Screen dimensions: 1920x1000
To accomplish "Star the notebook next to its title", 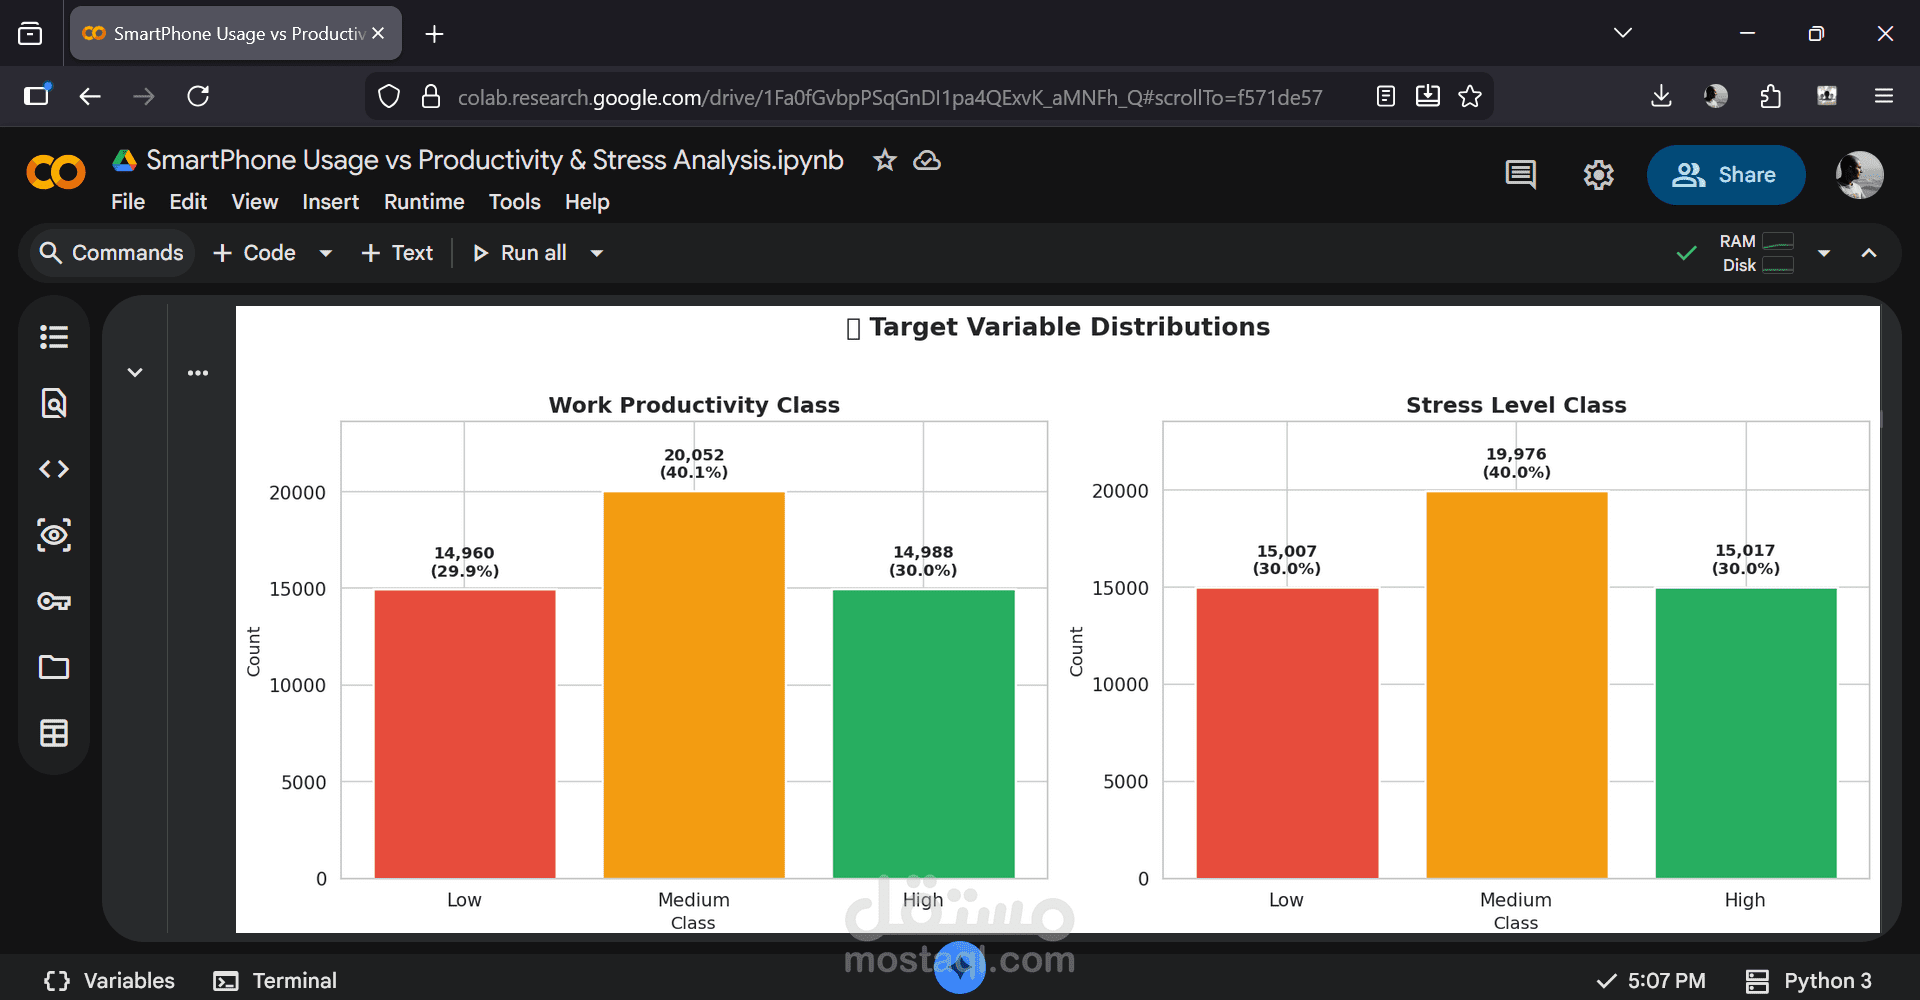I will [x=884, y=160].
